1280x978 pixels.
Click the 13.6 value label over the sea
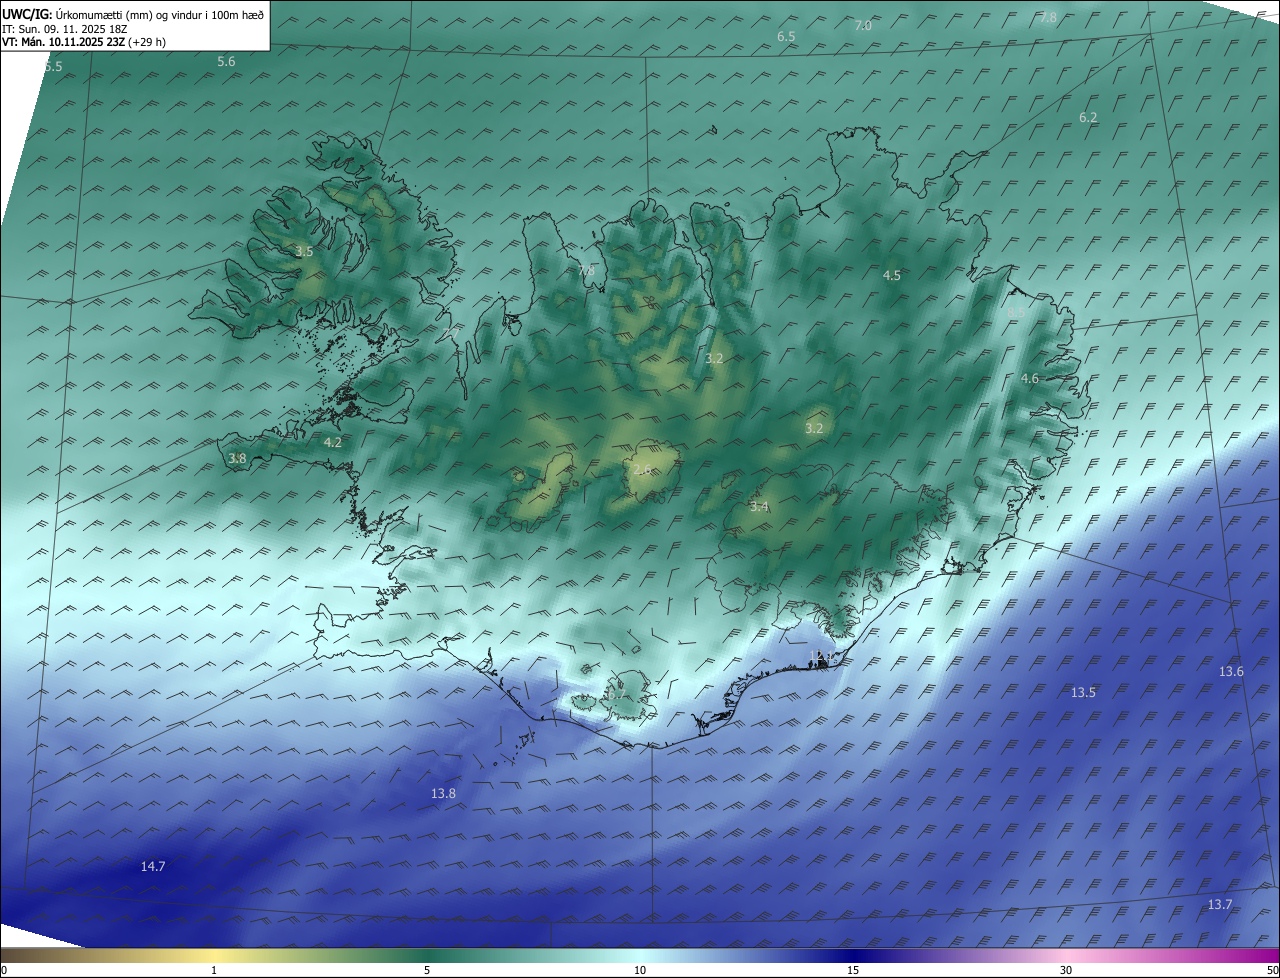pos(1231,671)
